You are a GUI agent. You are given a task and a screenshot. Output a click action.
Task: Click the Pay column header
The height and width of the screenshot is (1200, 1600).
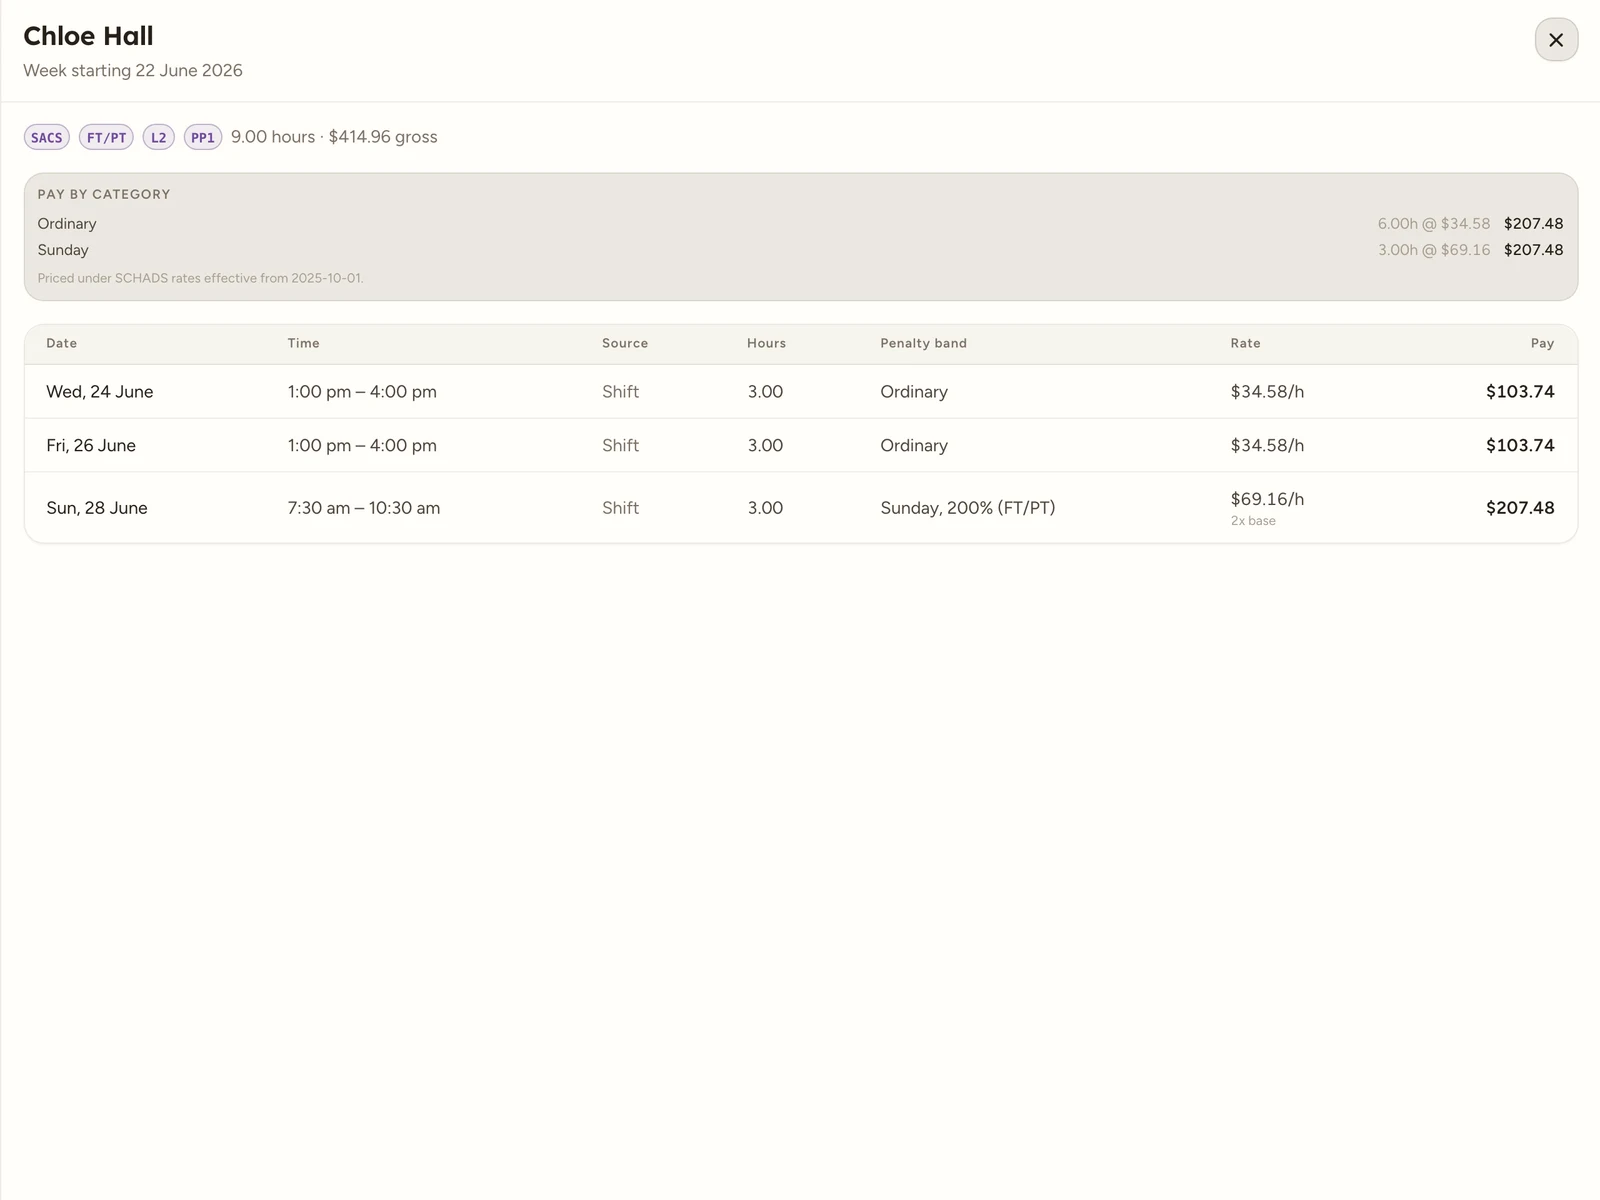coord(1542,343)
